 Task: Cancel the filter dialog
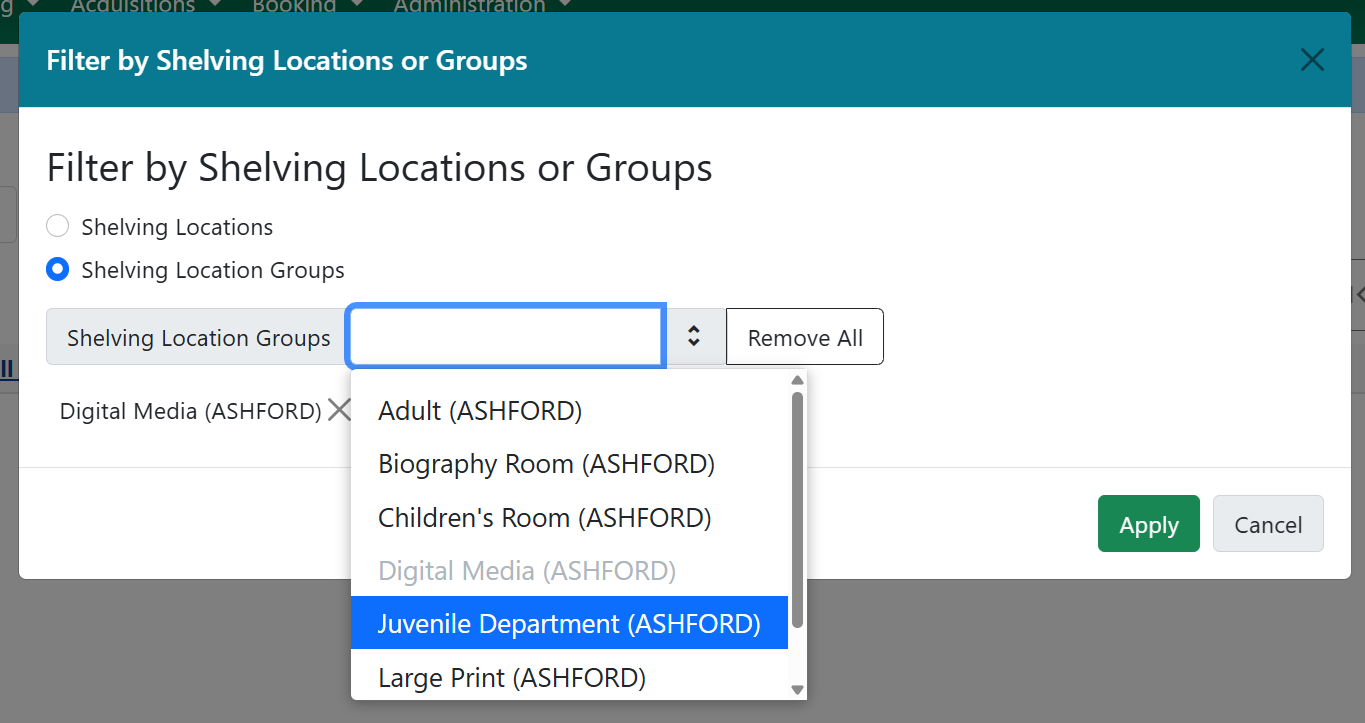tap(1267, 524)
